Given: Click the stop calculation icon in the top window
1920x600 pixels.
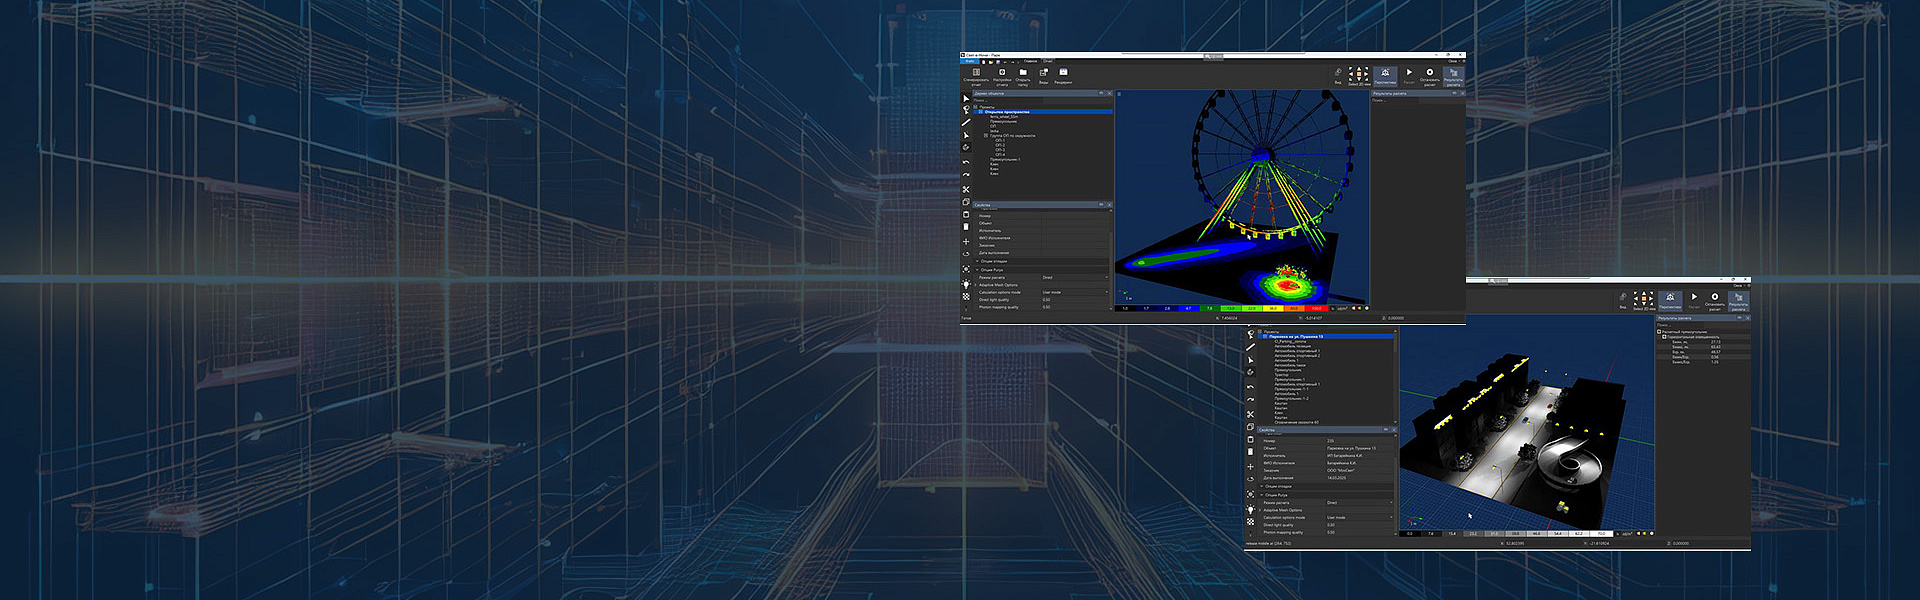Looking at the screenshot, I should coord(1429,74).
